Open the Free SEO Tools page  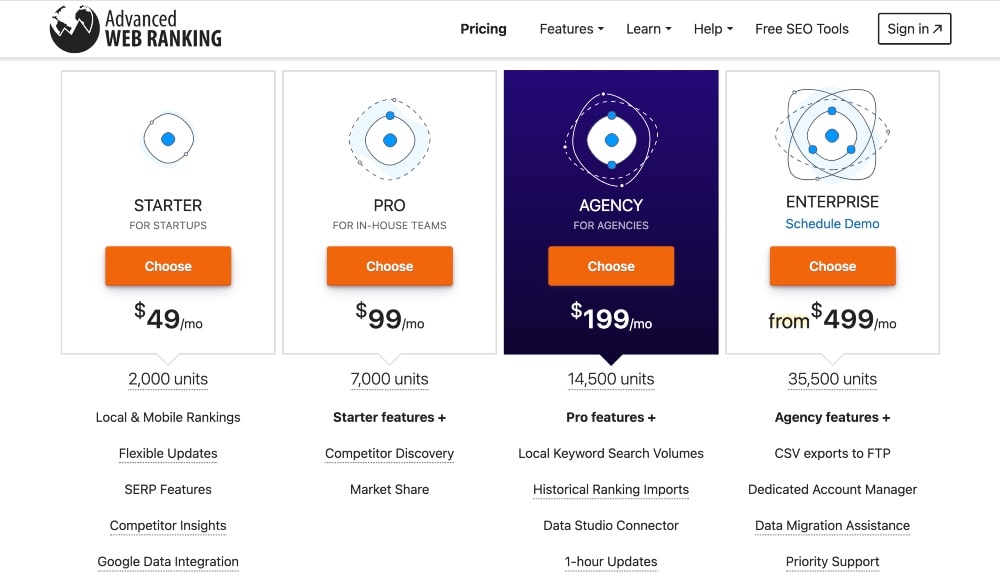[x=801, y=29]
